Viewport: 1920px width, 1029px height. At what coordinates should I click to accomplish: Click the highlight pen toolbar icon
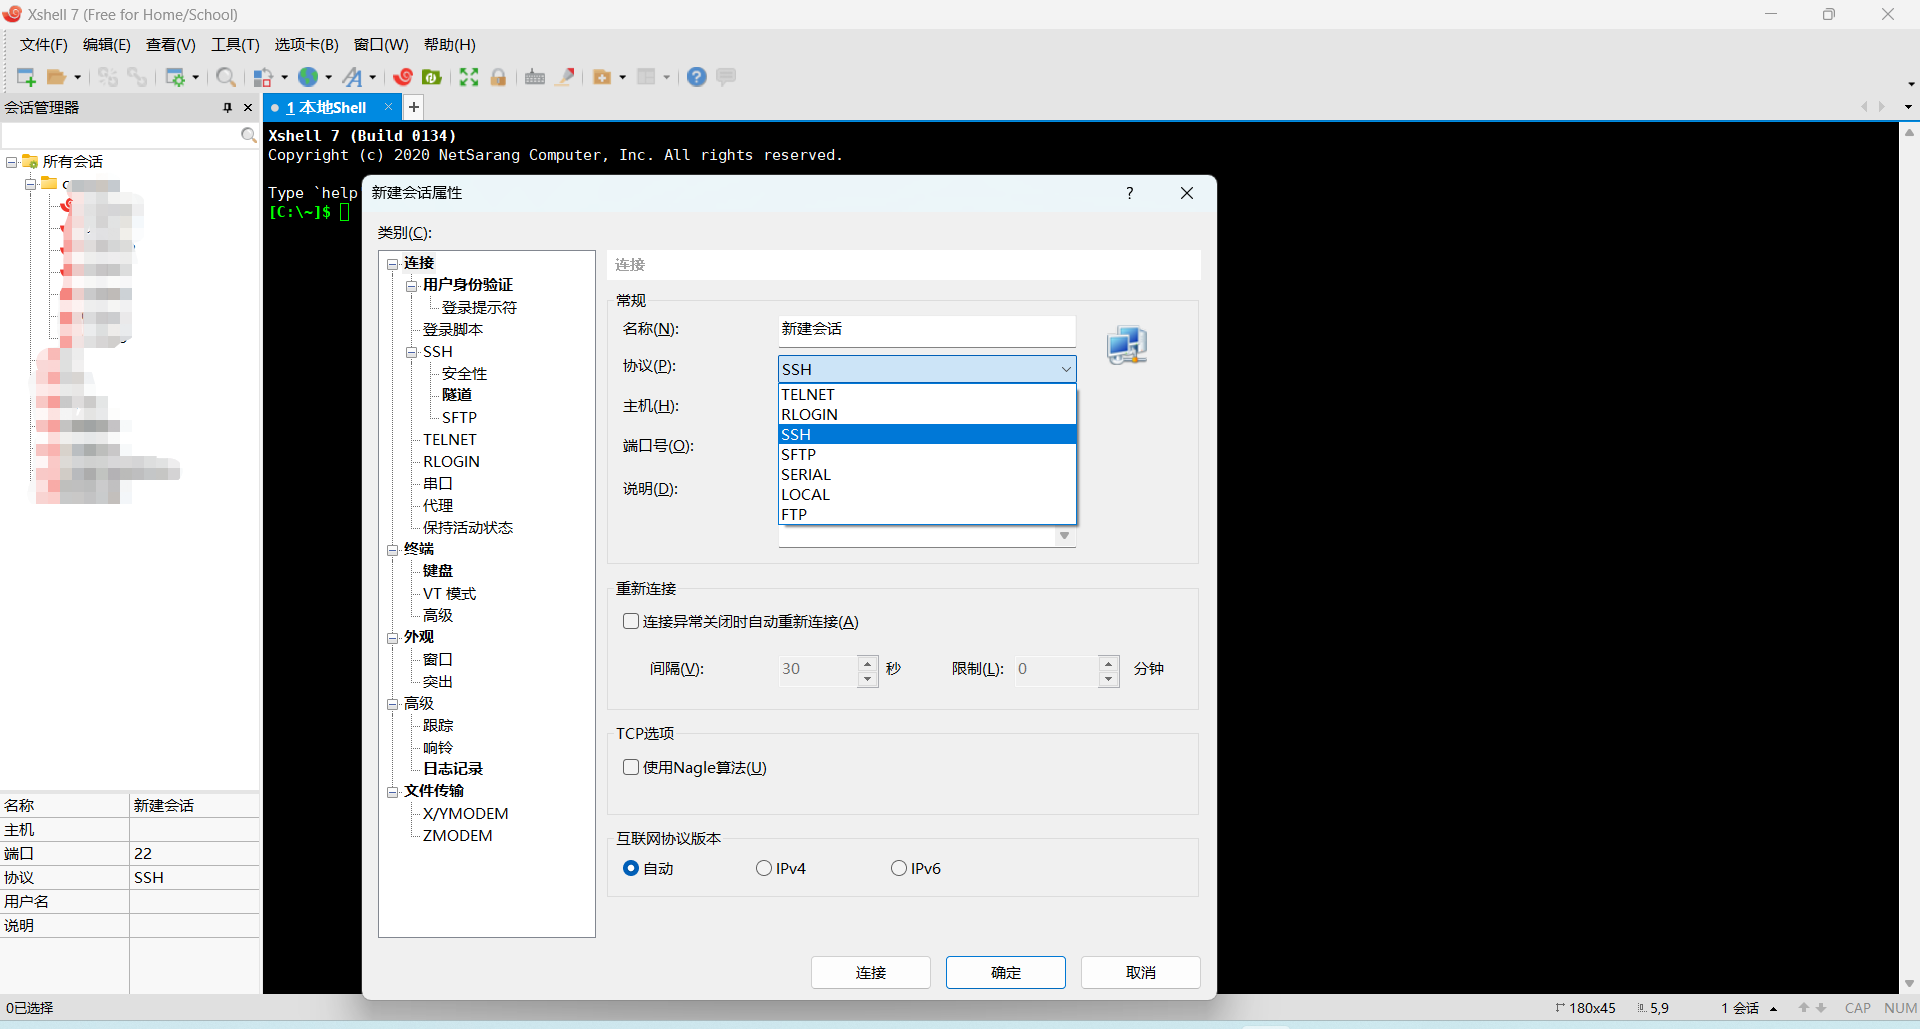(565, 77)
